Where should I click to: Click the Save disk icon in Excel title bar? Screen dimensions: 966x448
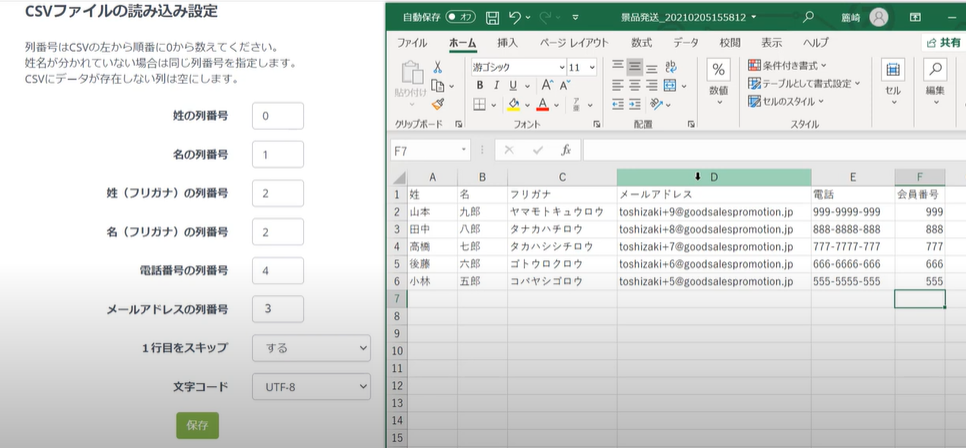(x=492, y=17)
